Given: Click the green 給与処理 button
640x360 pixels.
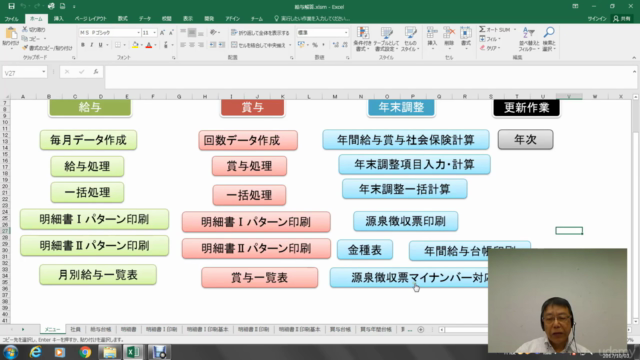Looking at the screenshot, I should (x=87, y=166).
